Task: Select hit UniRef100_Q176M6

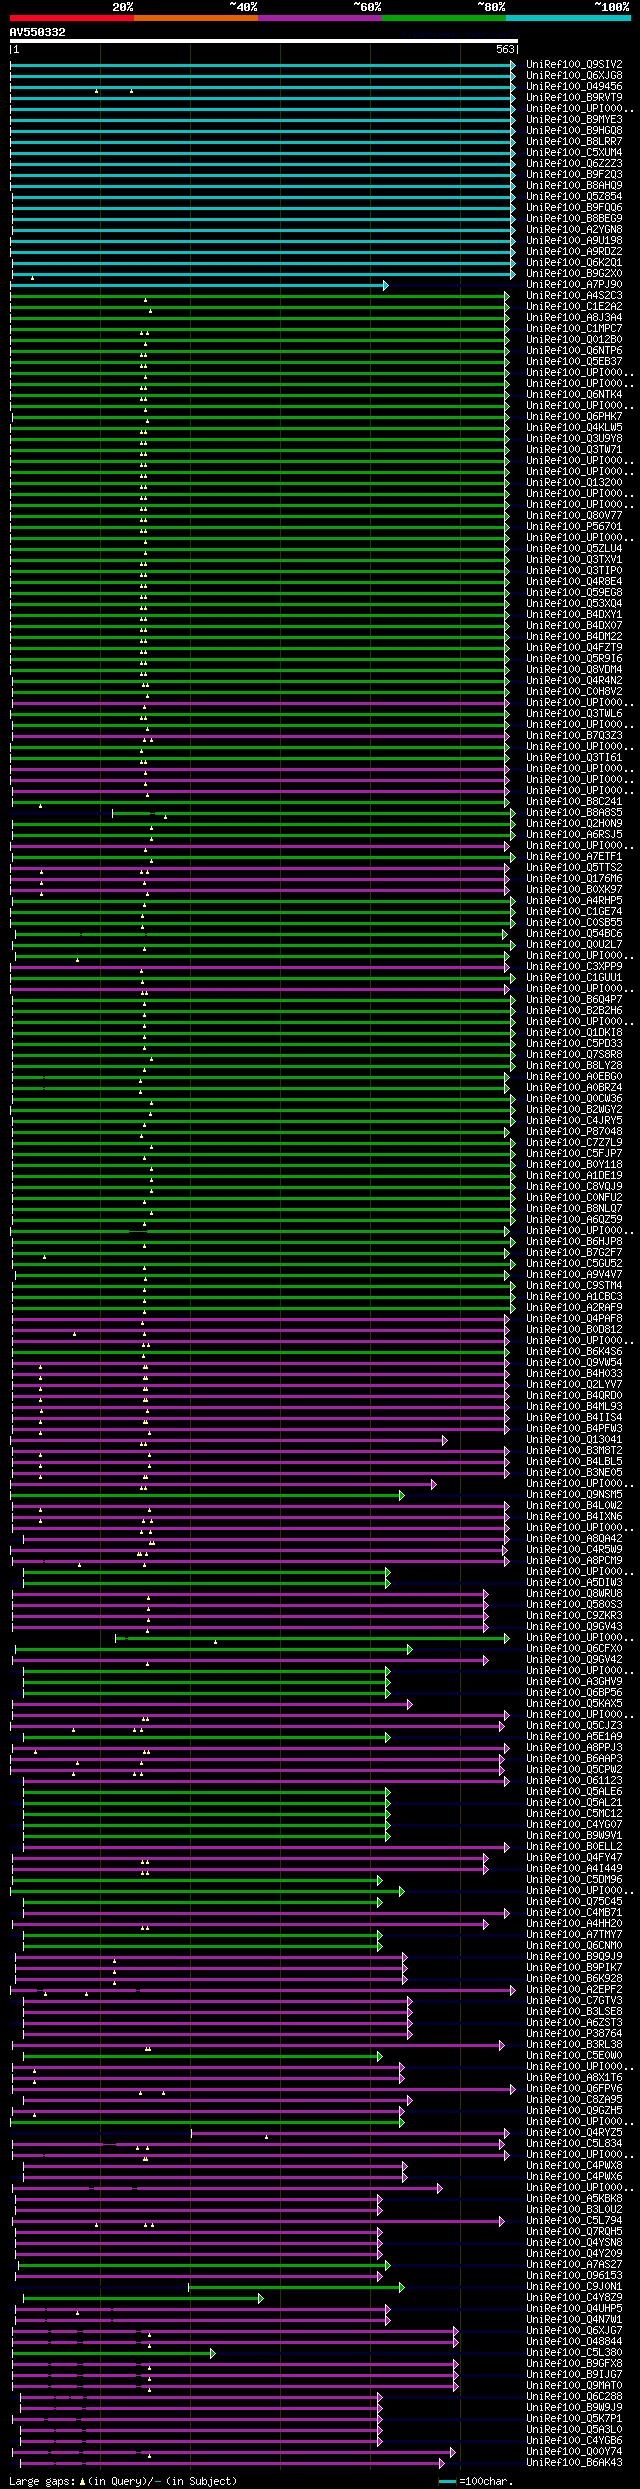Action: [574, 878]
